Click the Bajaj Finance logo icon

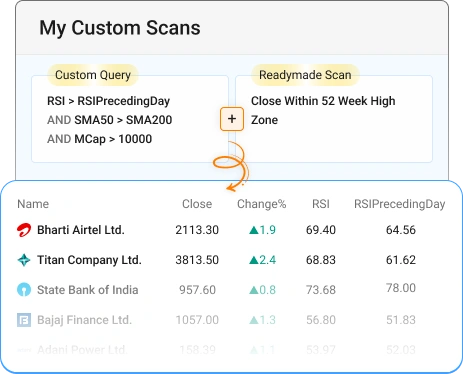click(24, 320)
